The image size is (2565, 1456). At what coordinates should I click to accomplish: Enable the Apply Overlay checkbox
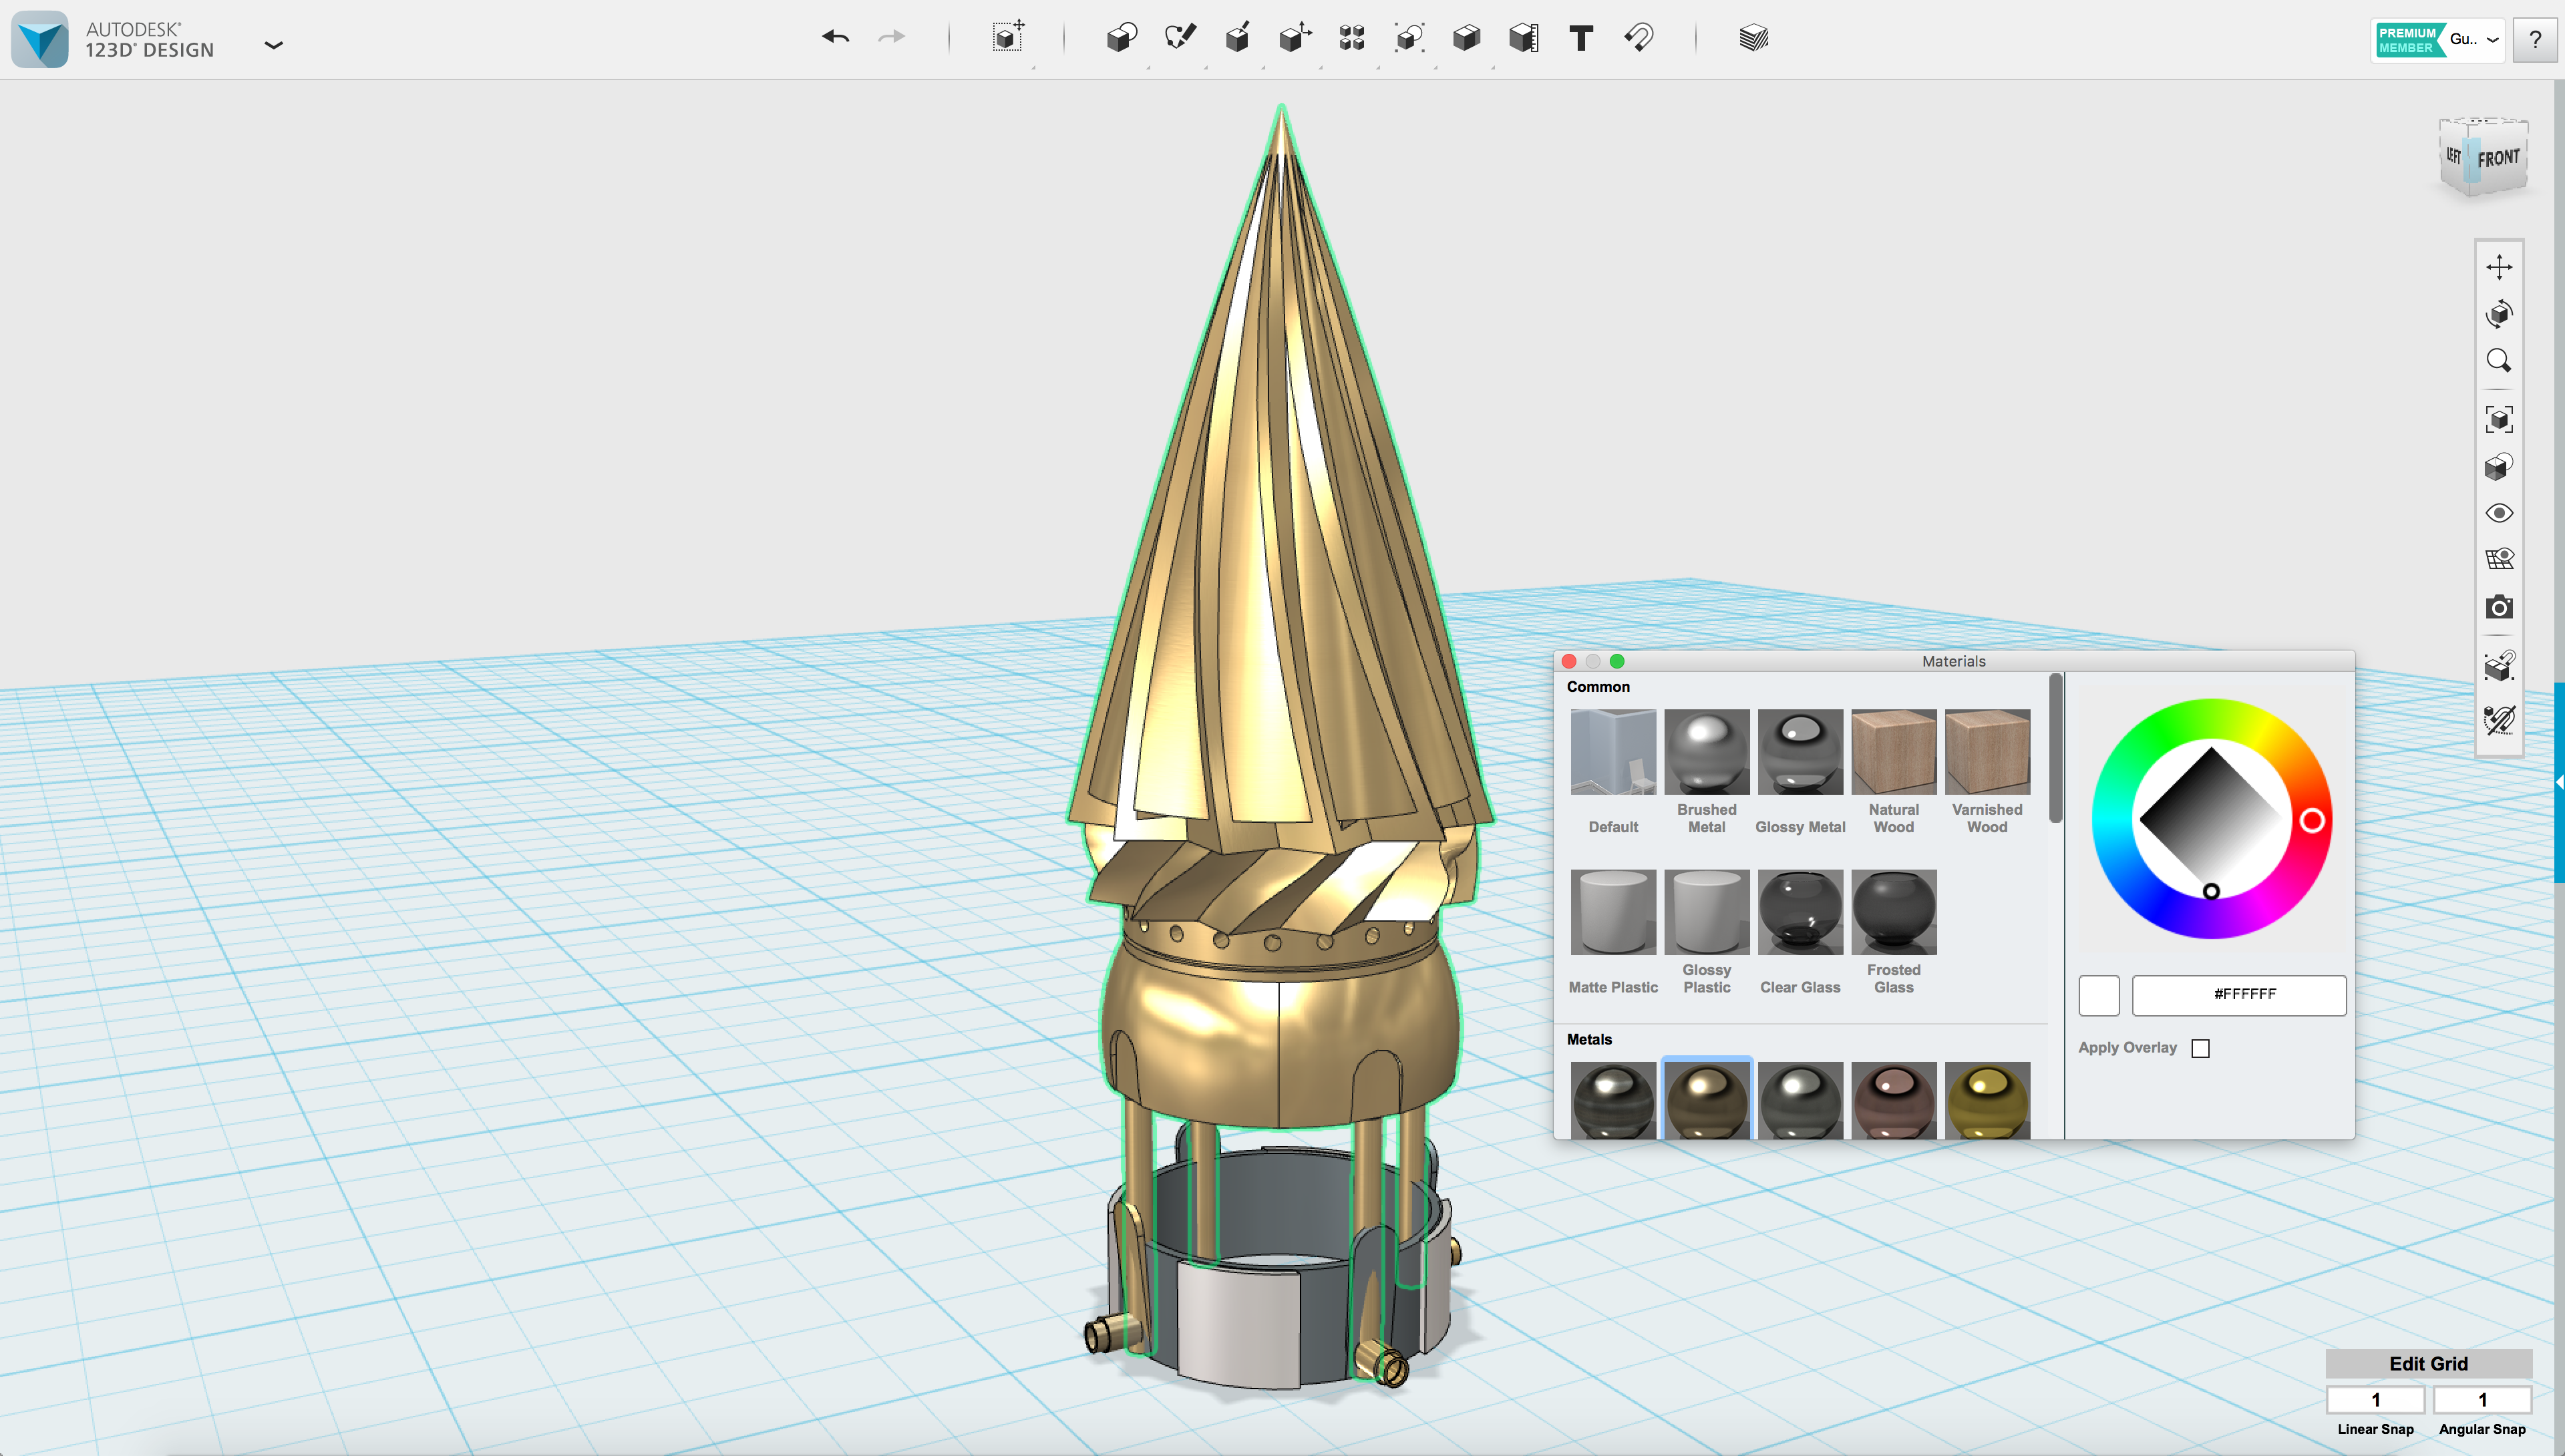click(x=2200, y=1048)
